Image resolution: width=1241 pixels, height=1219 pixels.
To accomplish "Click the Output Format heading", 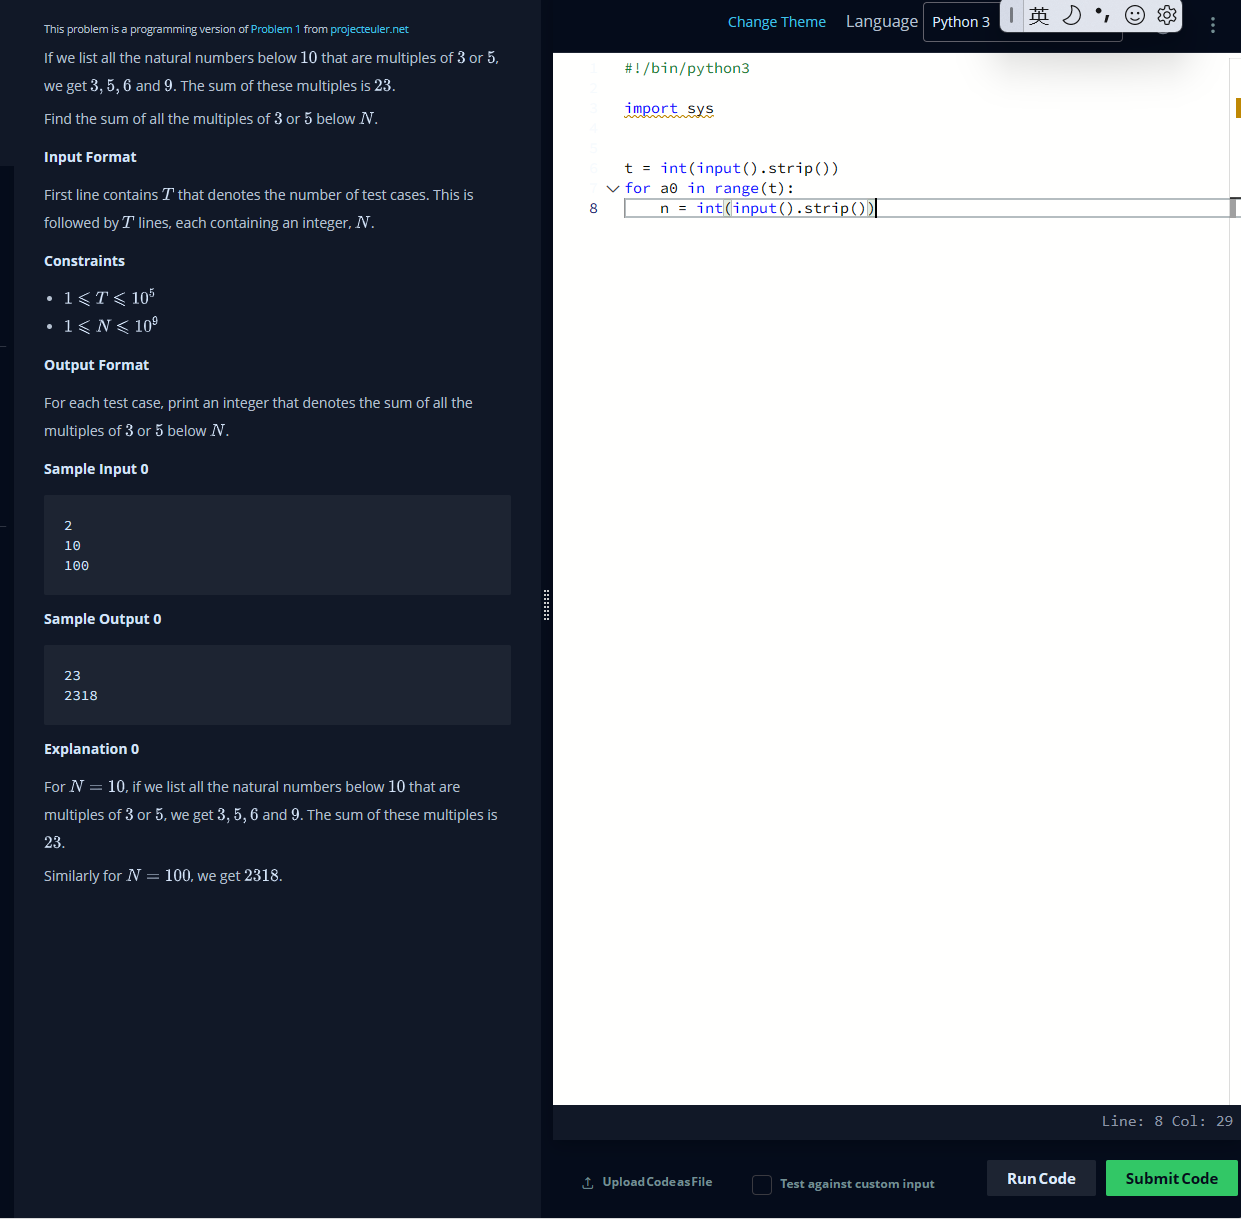I will click(x=96, y=365).
